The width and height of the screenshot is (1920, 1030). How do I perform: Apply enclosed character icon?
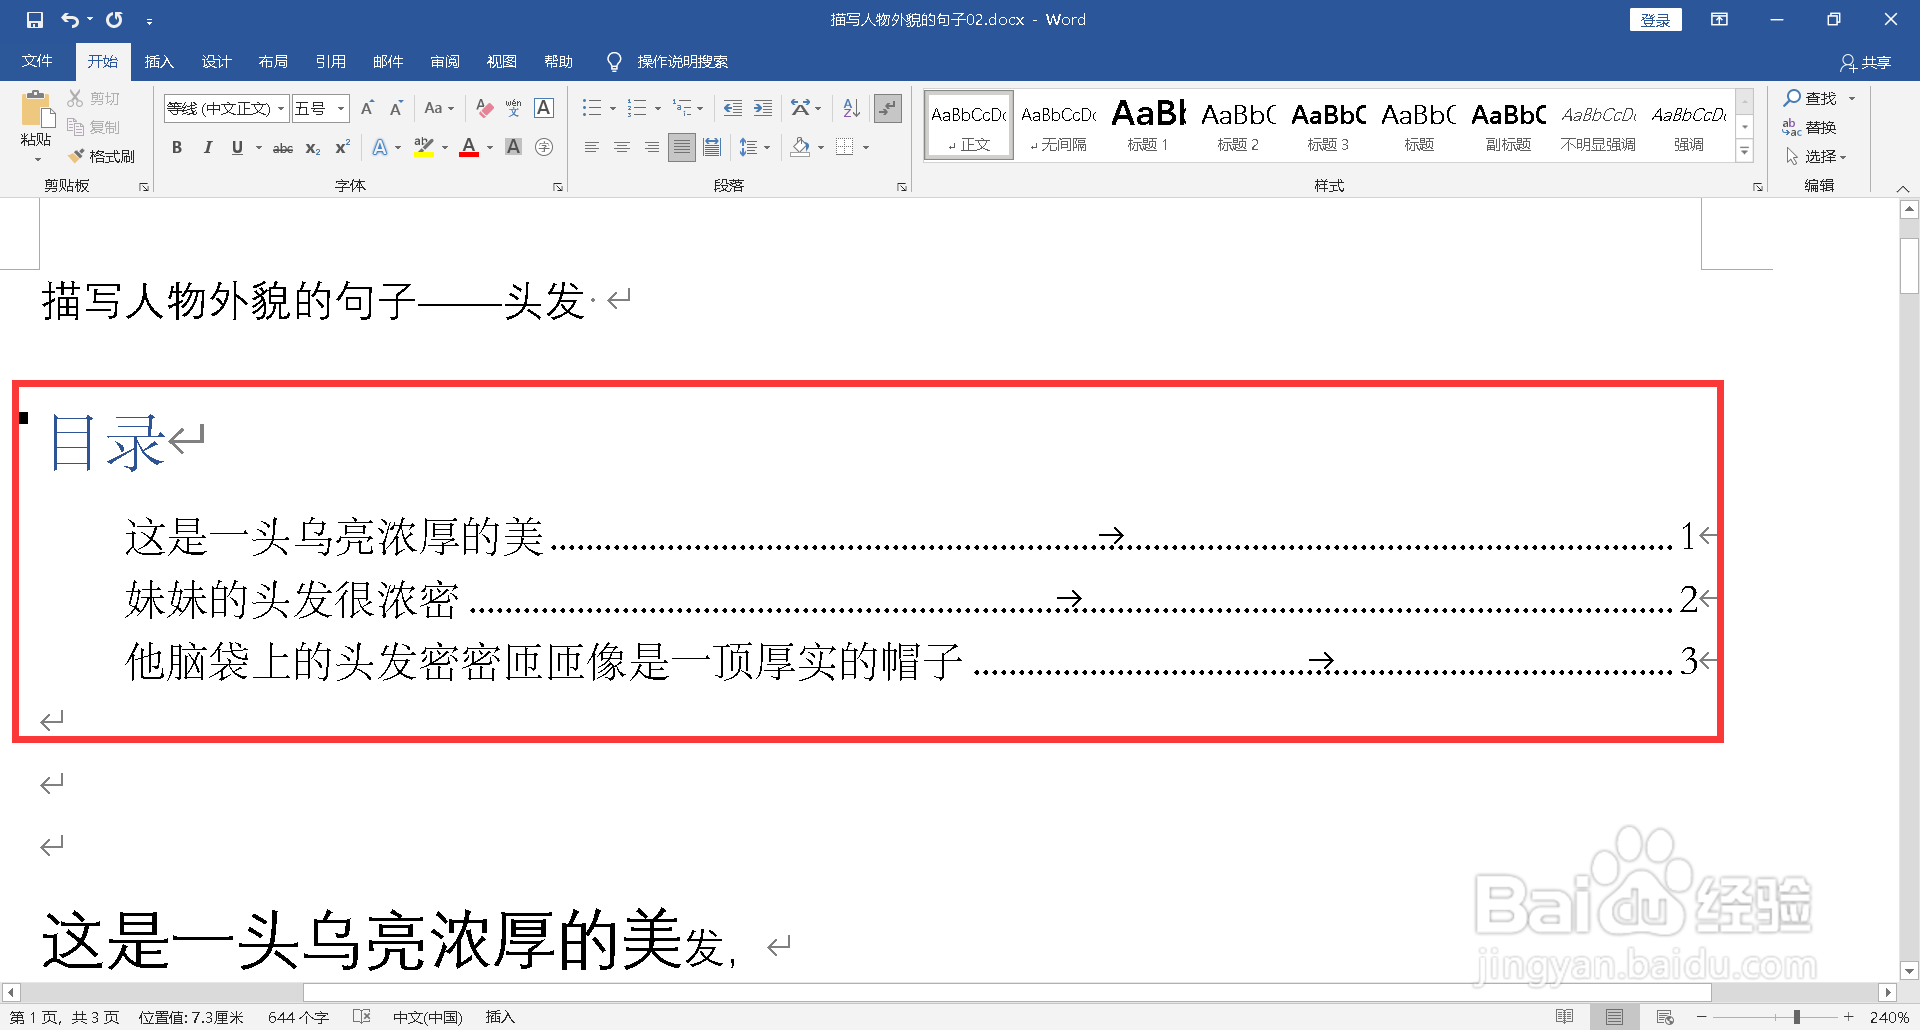coord(544,147)
